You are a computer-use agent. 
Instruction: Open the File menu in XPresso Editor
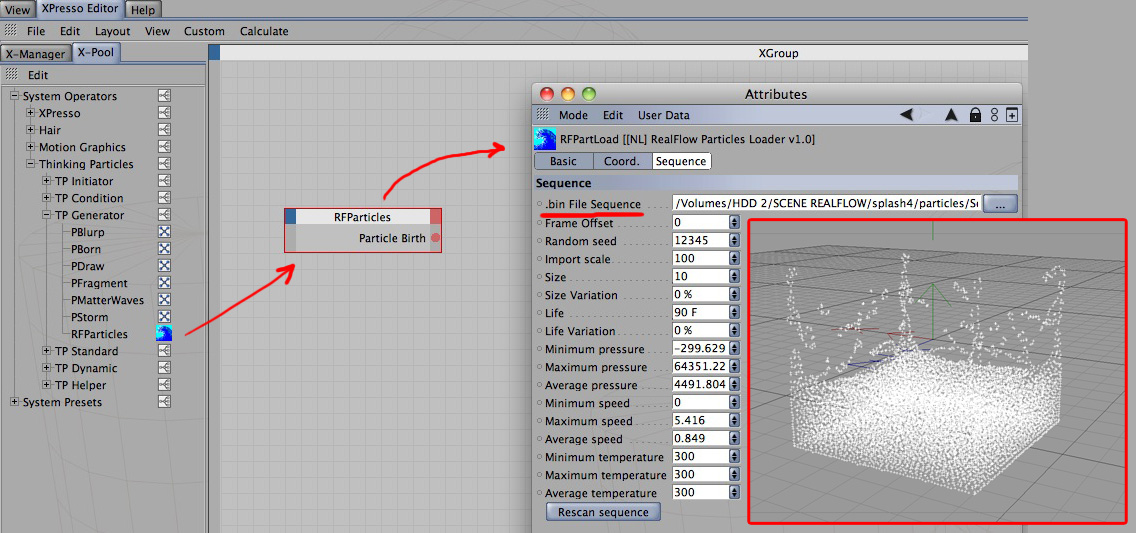coord(36,31)
